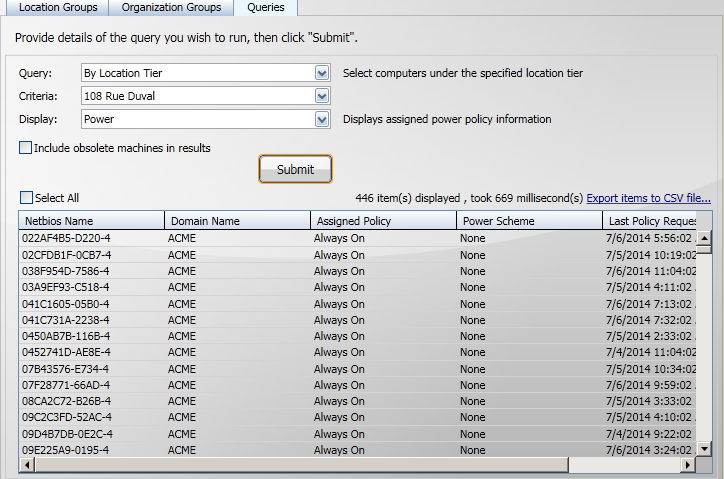
Task: Click Export items to CSV file link
Action: (648, 198)
